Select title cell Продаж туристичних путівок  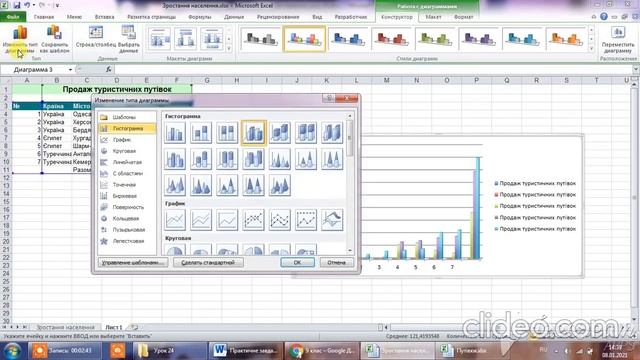116,89
